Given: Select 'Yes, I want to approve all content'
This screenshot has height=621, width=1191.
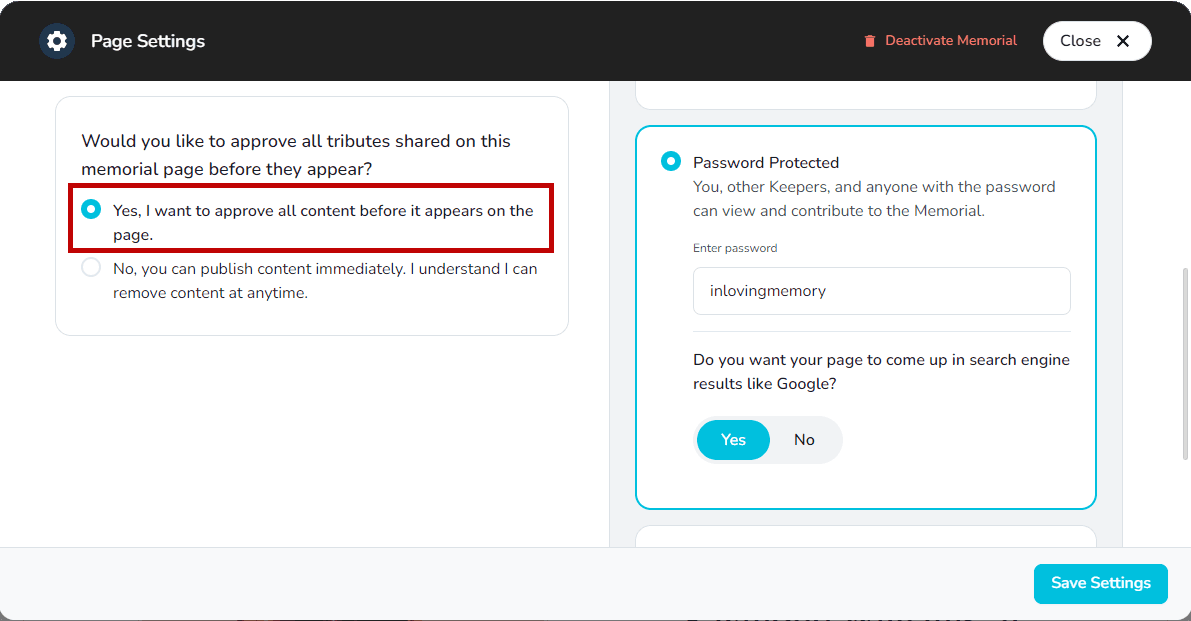Looking at the screenshot, I should pyautogui.click(x=91, y=209).
